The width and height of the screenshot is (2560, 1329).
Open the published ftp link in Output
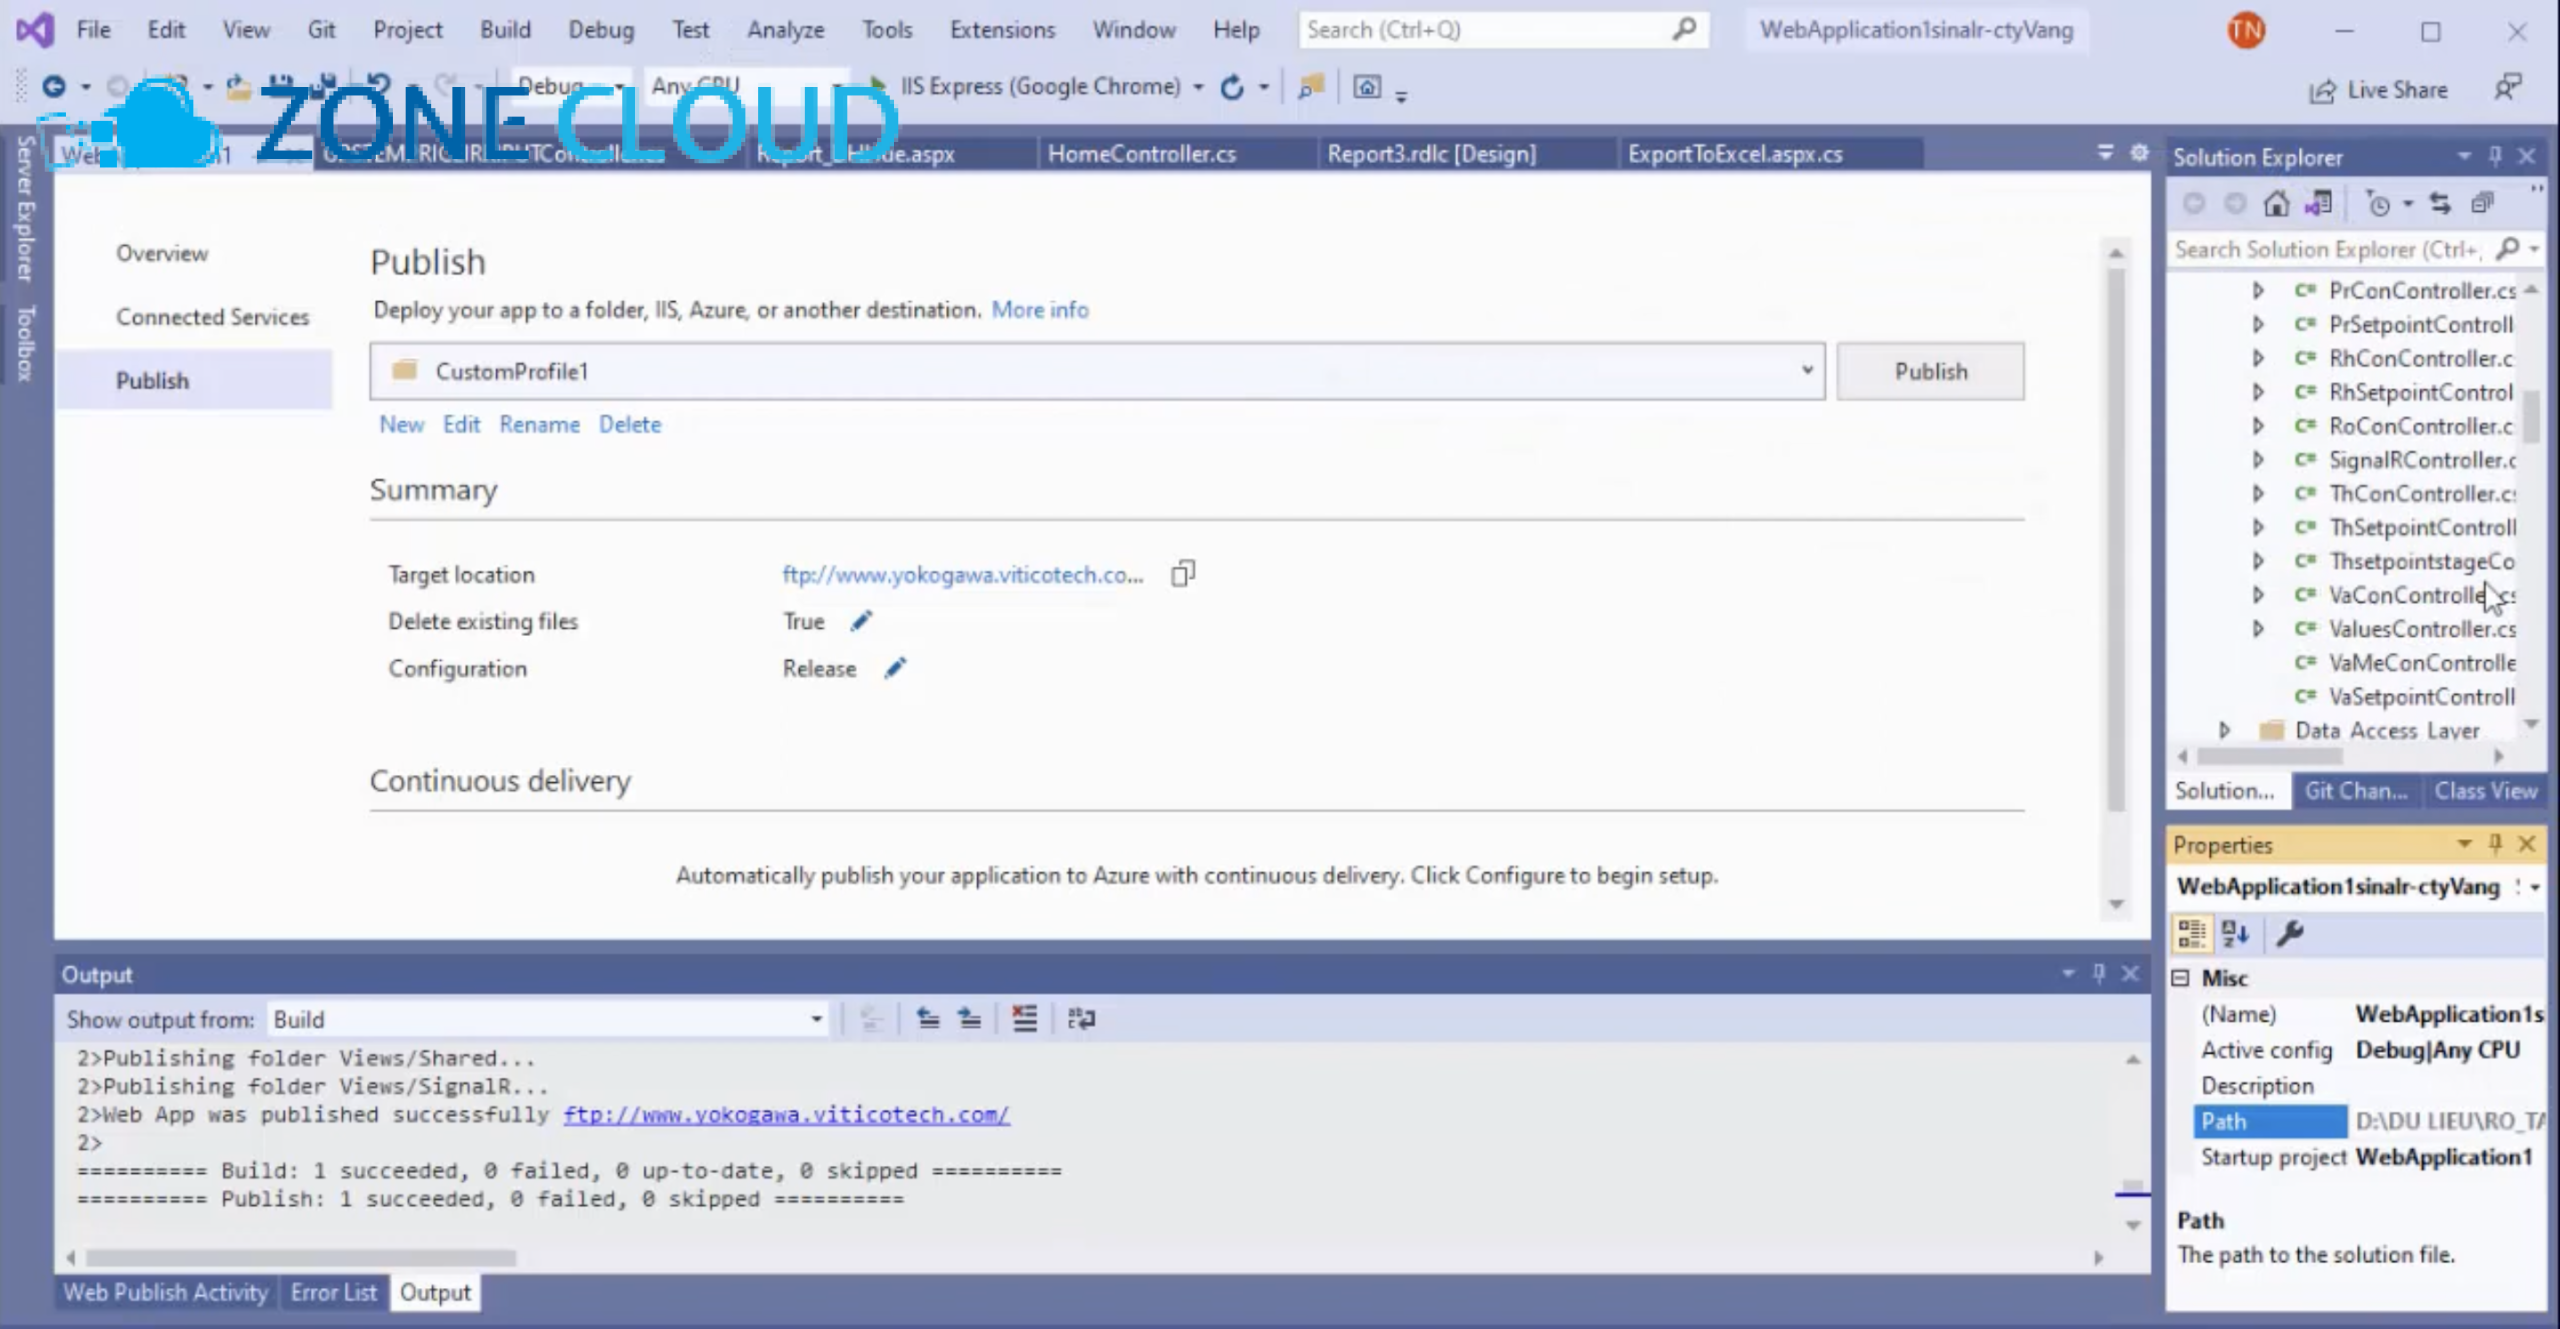point(786,1115)
